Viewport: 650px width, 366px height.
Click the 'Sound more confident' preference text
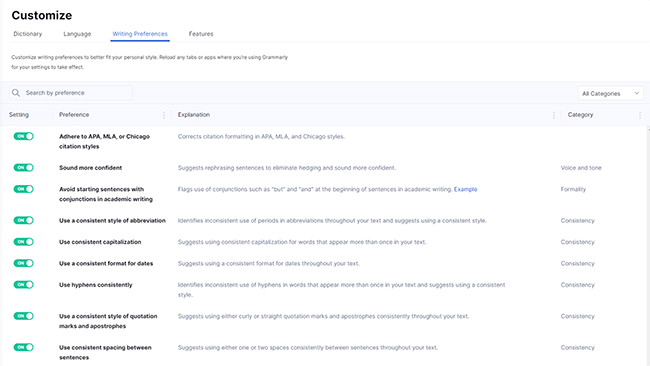tap(90, 168)
